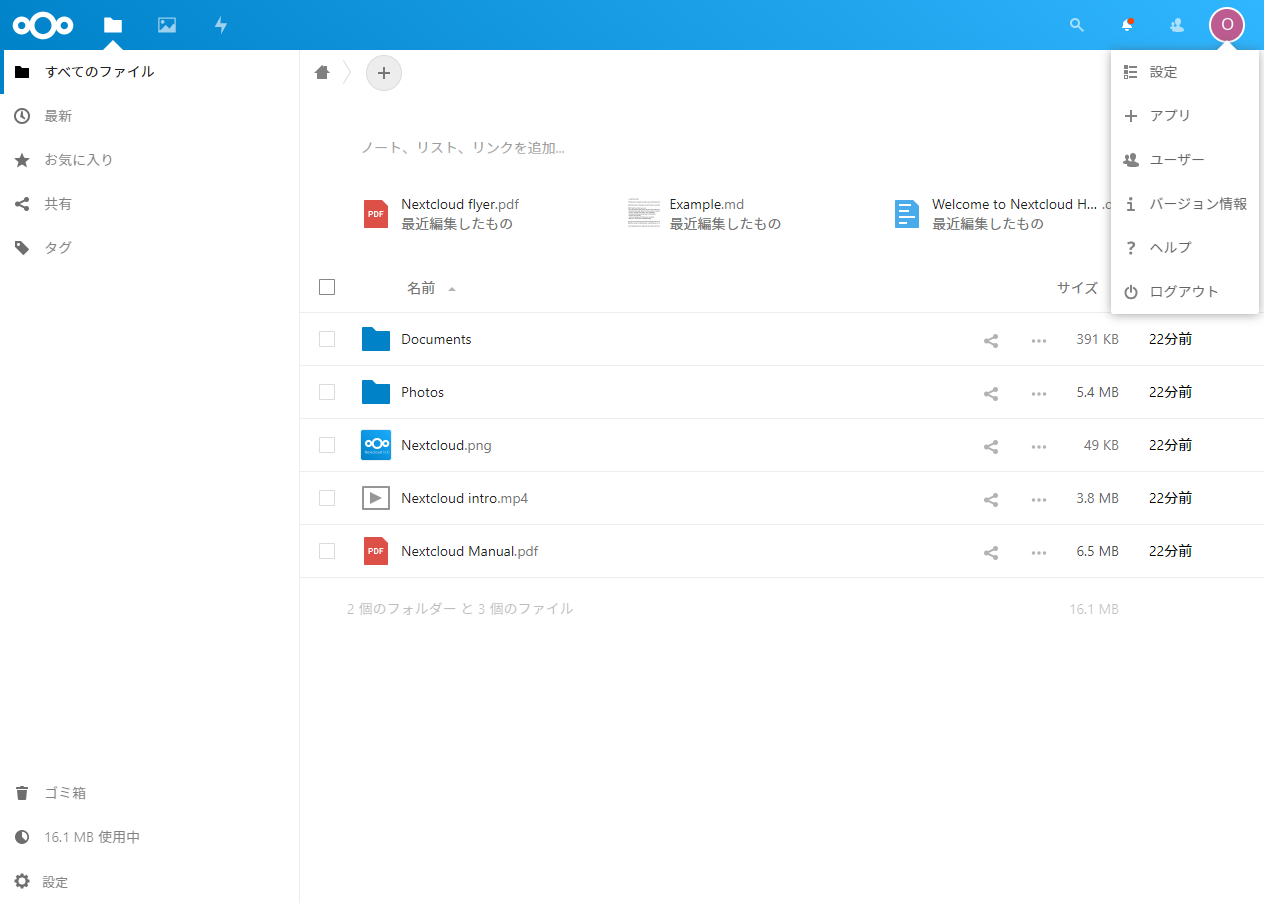Image resolution: width=1264 pixels, height=903 pixels.
Task: Go to the home folder breadcrumb icon
Action: [x=322, y=72]
